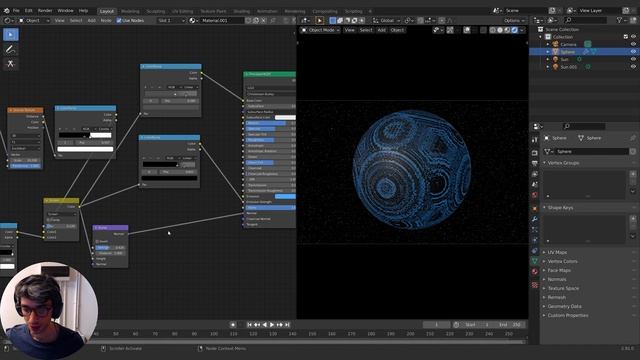Toggle Sun.001 visibility eye in outliner
The width and height of the screenshot is (640, 360).
point(633,67)
